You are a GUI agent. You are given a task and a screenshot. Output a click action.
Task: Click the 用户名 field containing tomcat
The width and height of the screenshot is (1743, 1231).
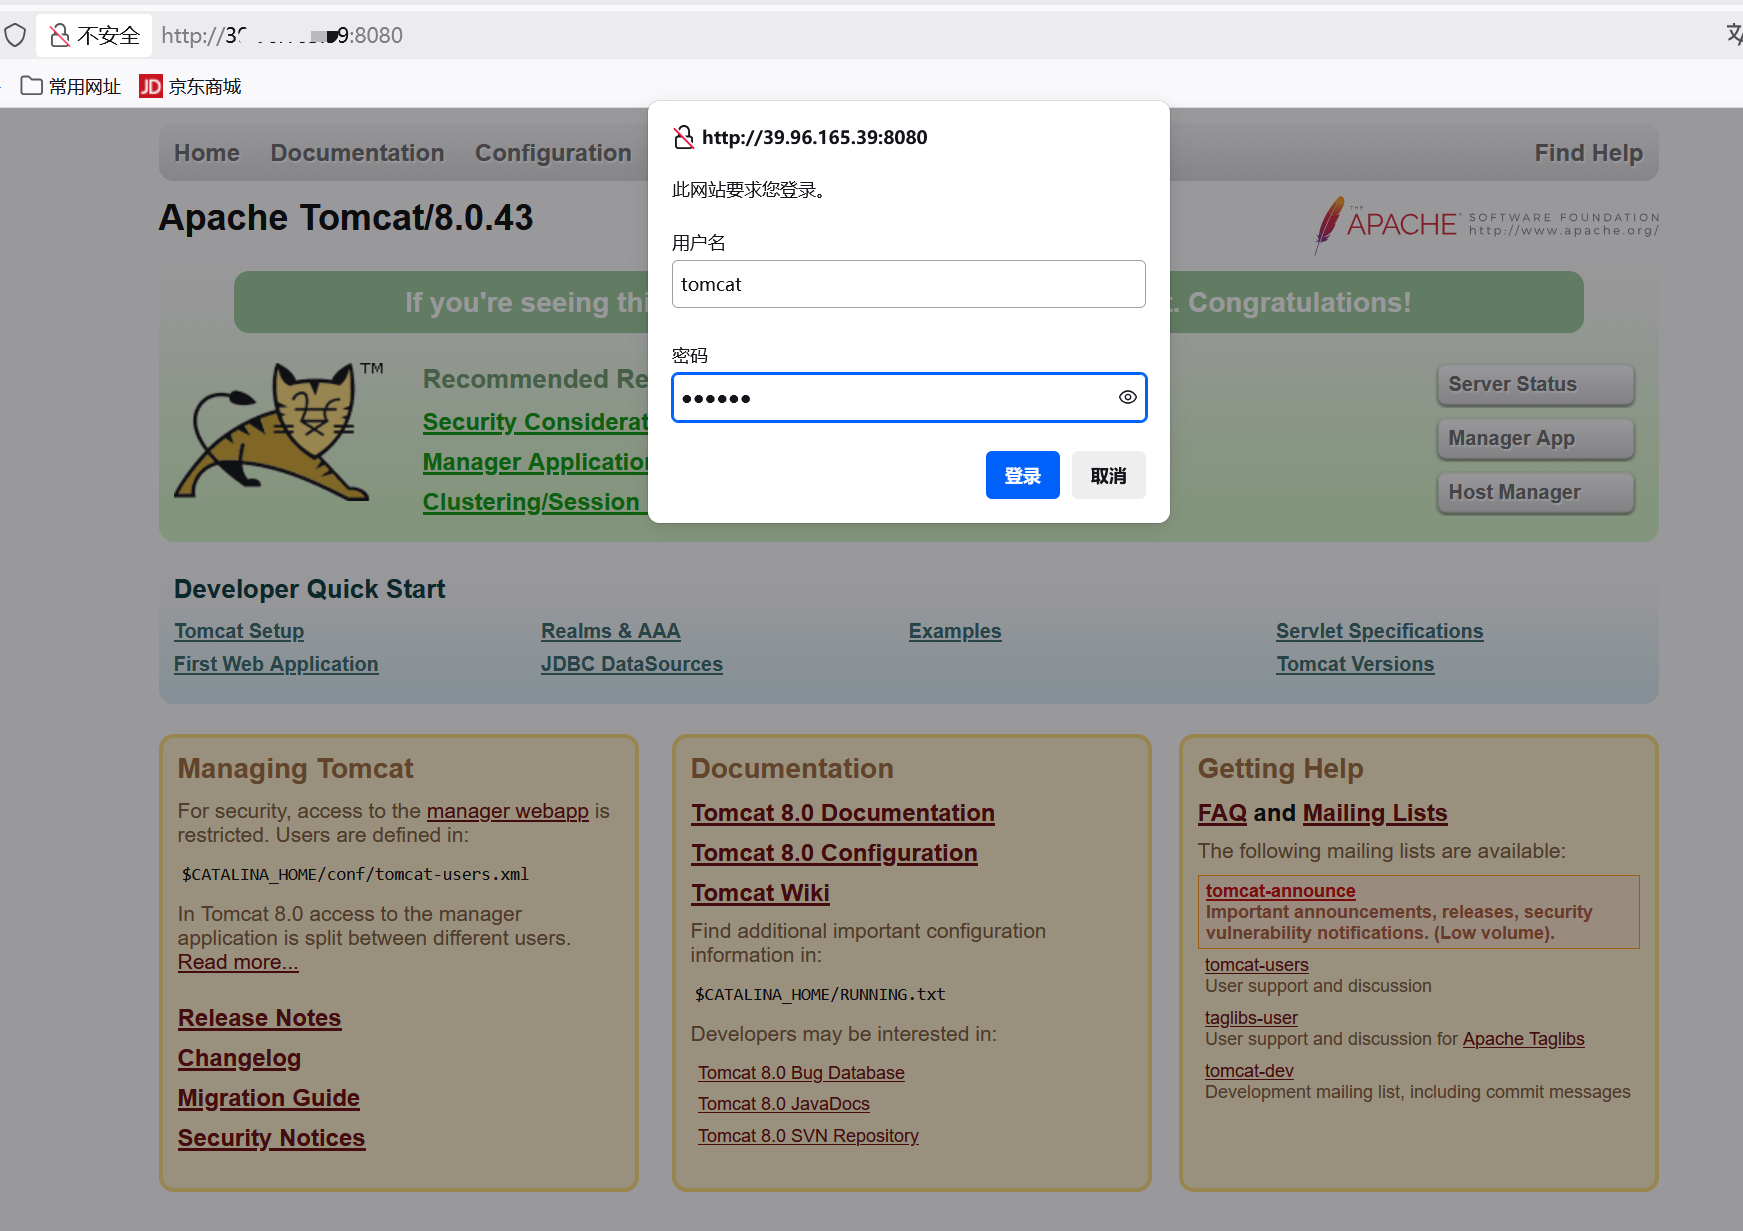[909, 284]
